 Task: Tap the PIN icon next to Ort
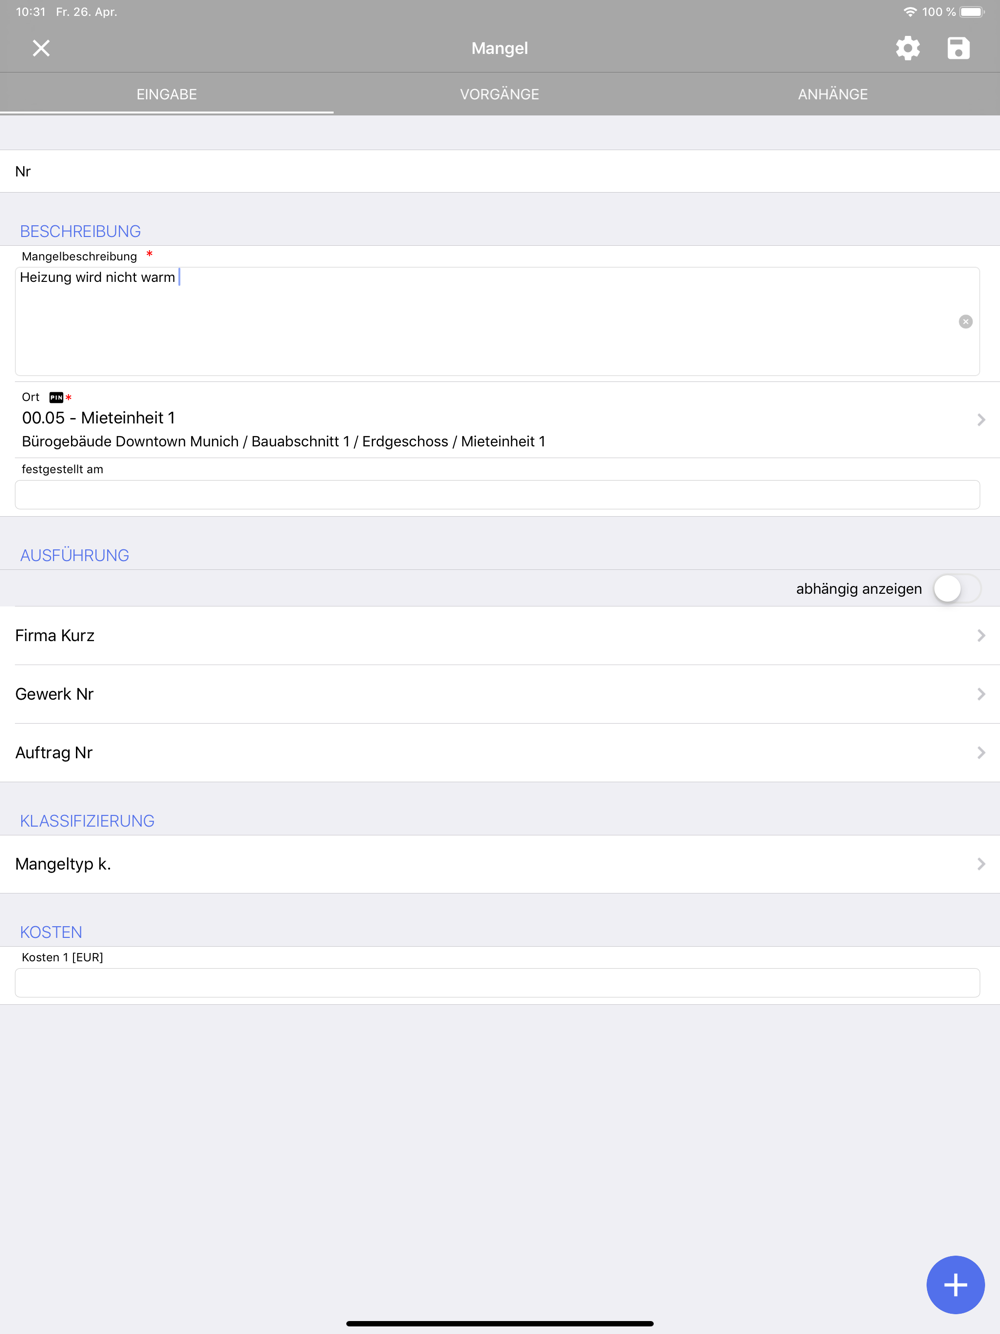(x=56, y=397)
